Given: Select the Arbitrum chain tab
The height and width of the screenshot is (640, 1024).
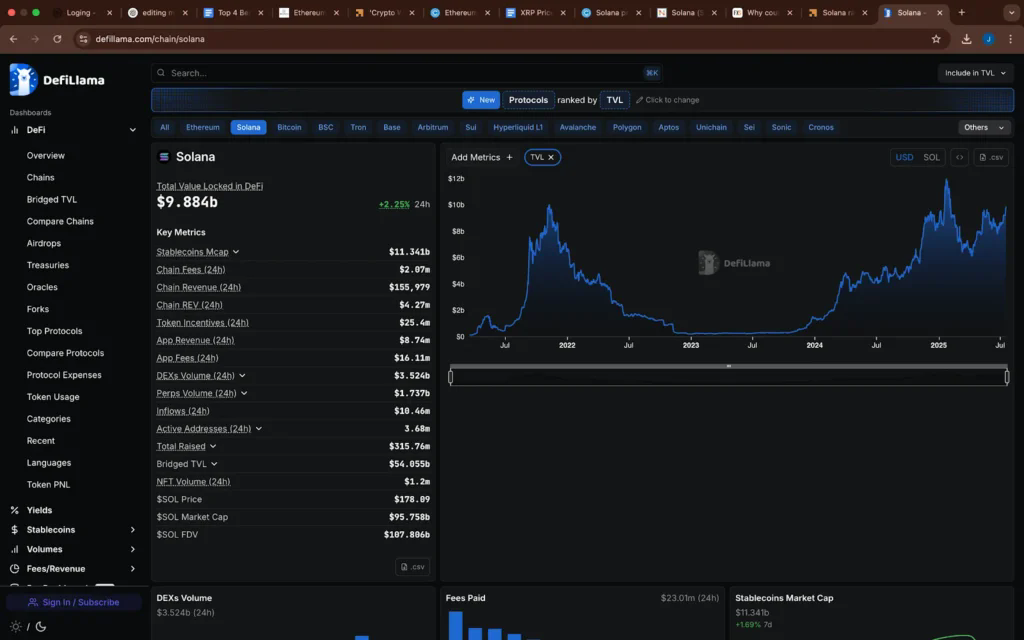Looking at the screenshot, I should [x=432, y=127].
